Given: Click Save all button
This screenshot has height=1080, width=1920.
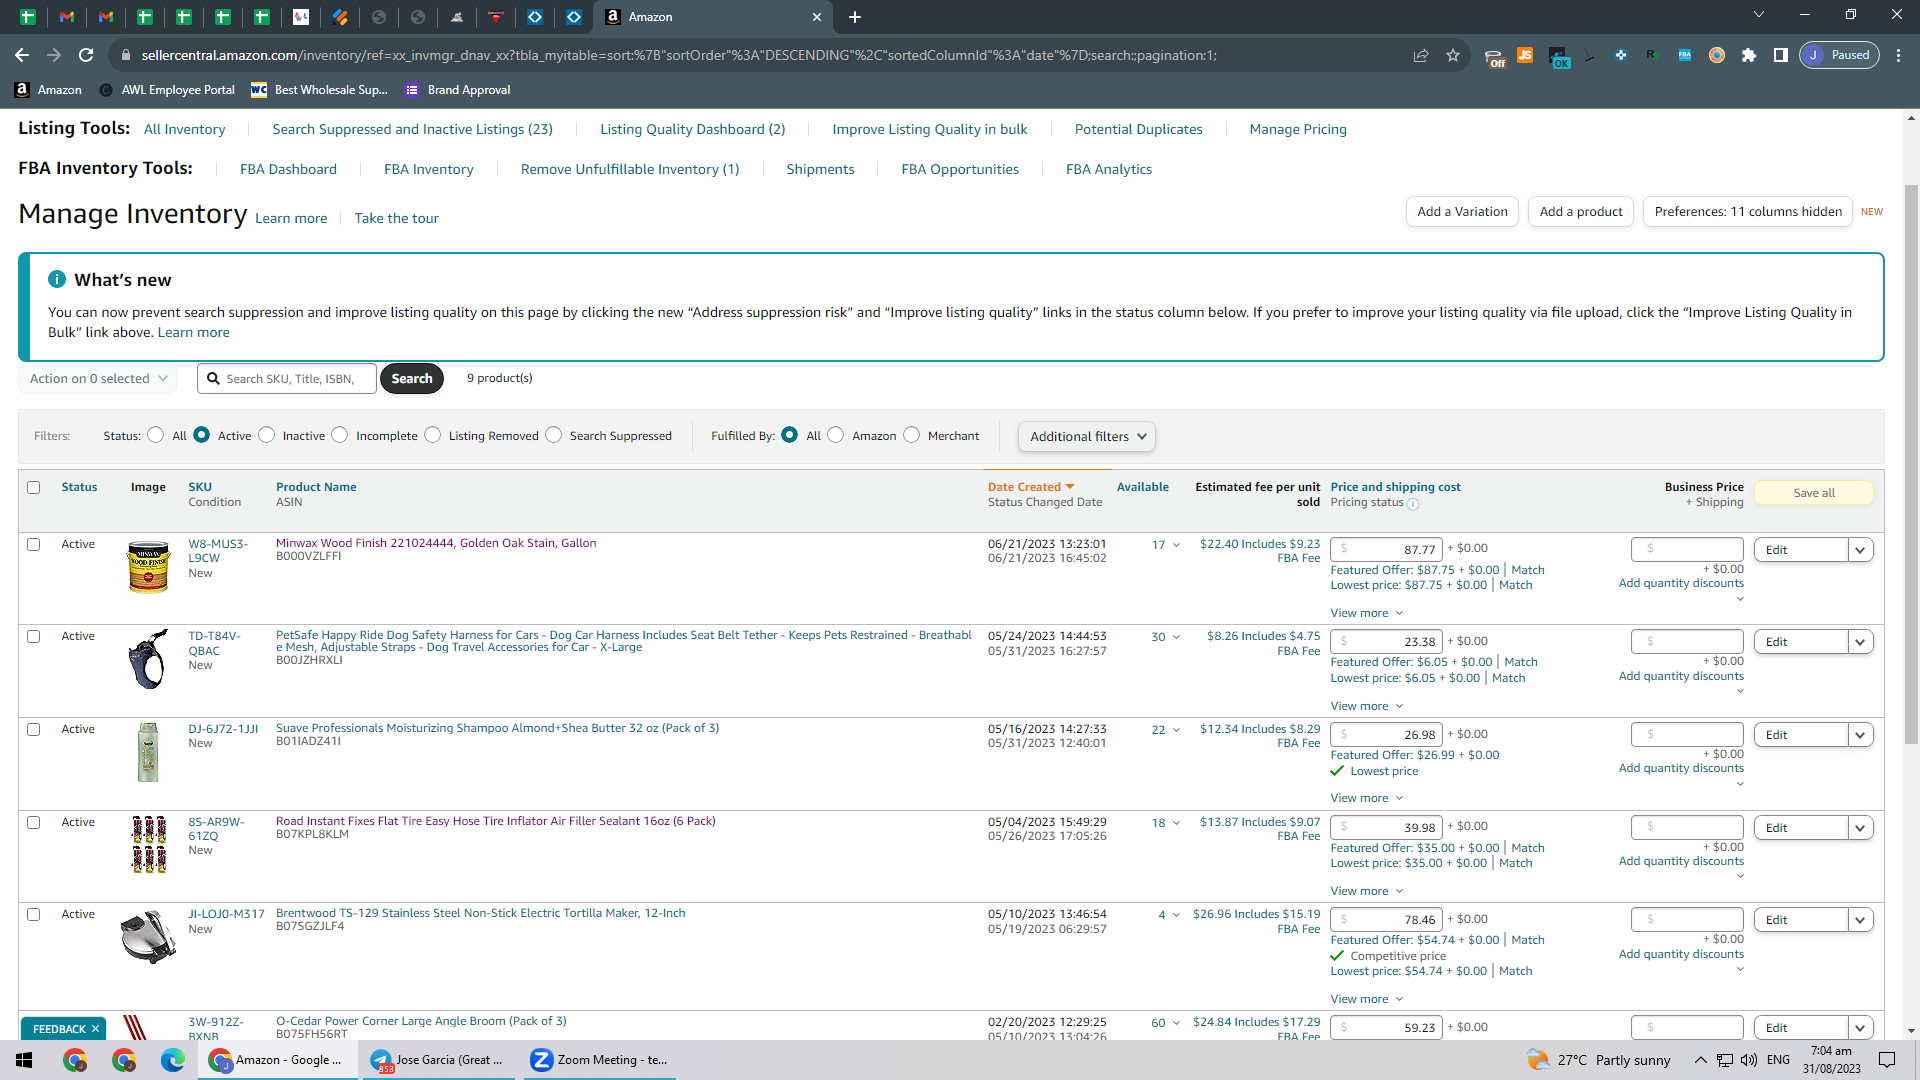Looking at the screenshot, I should pyautogui.click(x=1814, y=493).
